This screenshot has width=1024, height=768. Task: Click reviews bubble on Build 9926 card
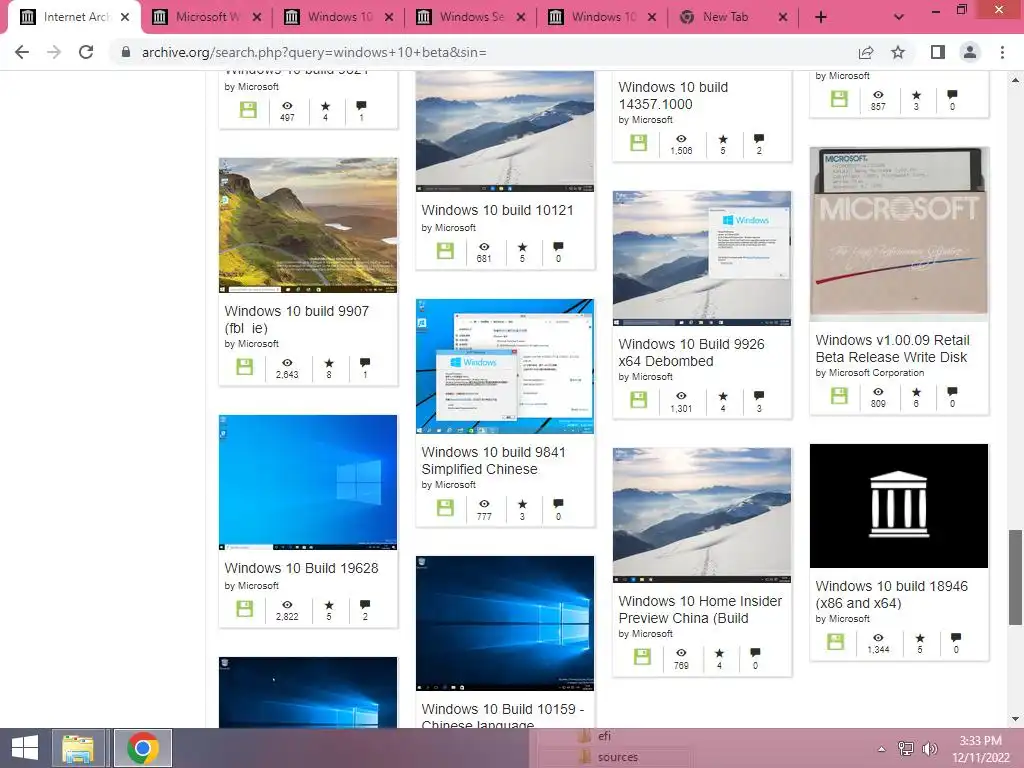(759, 396)
